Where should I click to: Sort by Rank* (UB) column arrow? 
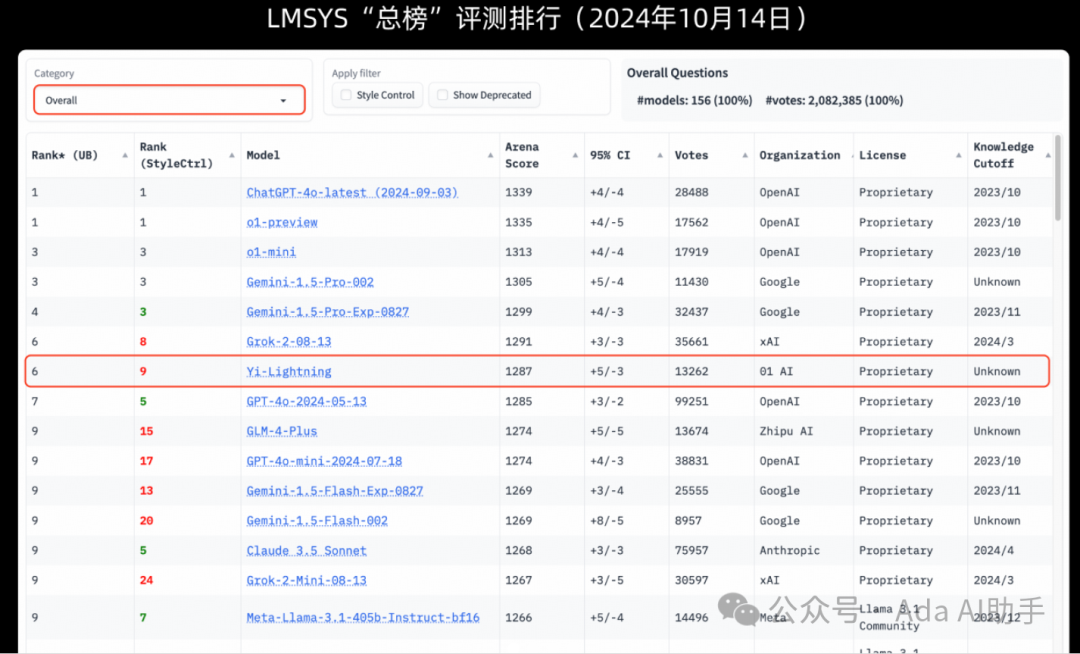(x=125, y=156)
